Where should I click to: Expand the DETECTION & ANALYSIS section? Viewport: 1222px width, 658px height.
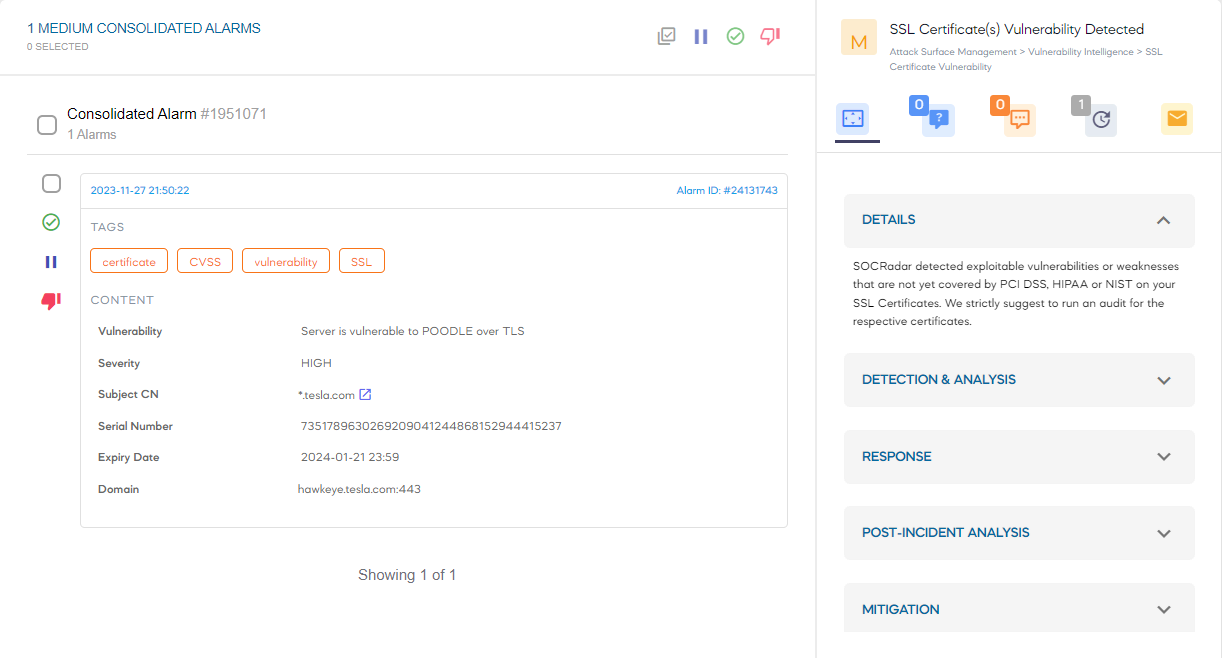click(1019, 380)
